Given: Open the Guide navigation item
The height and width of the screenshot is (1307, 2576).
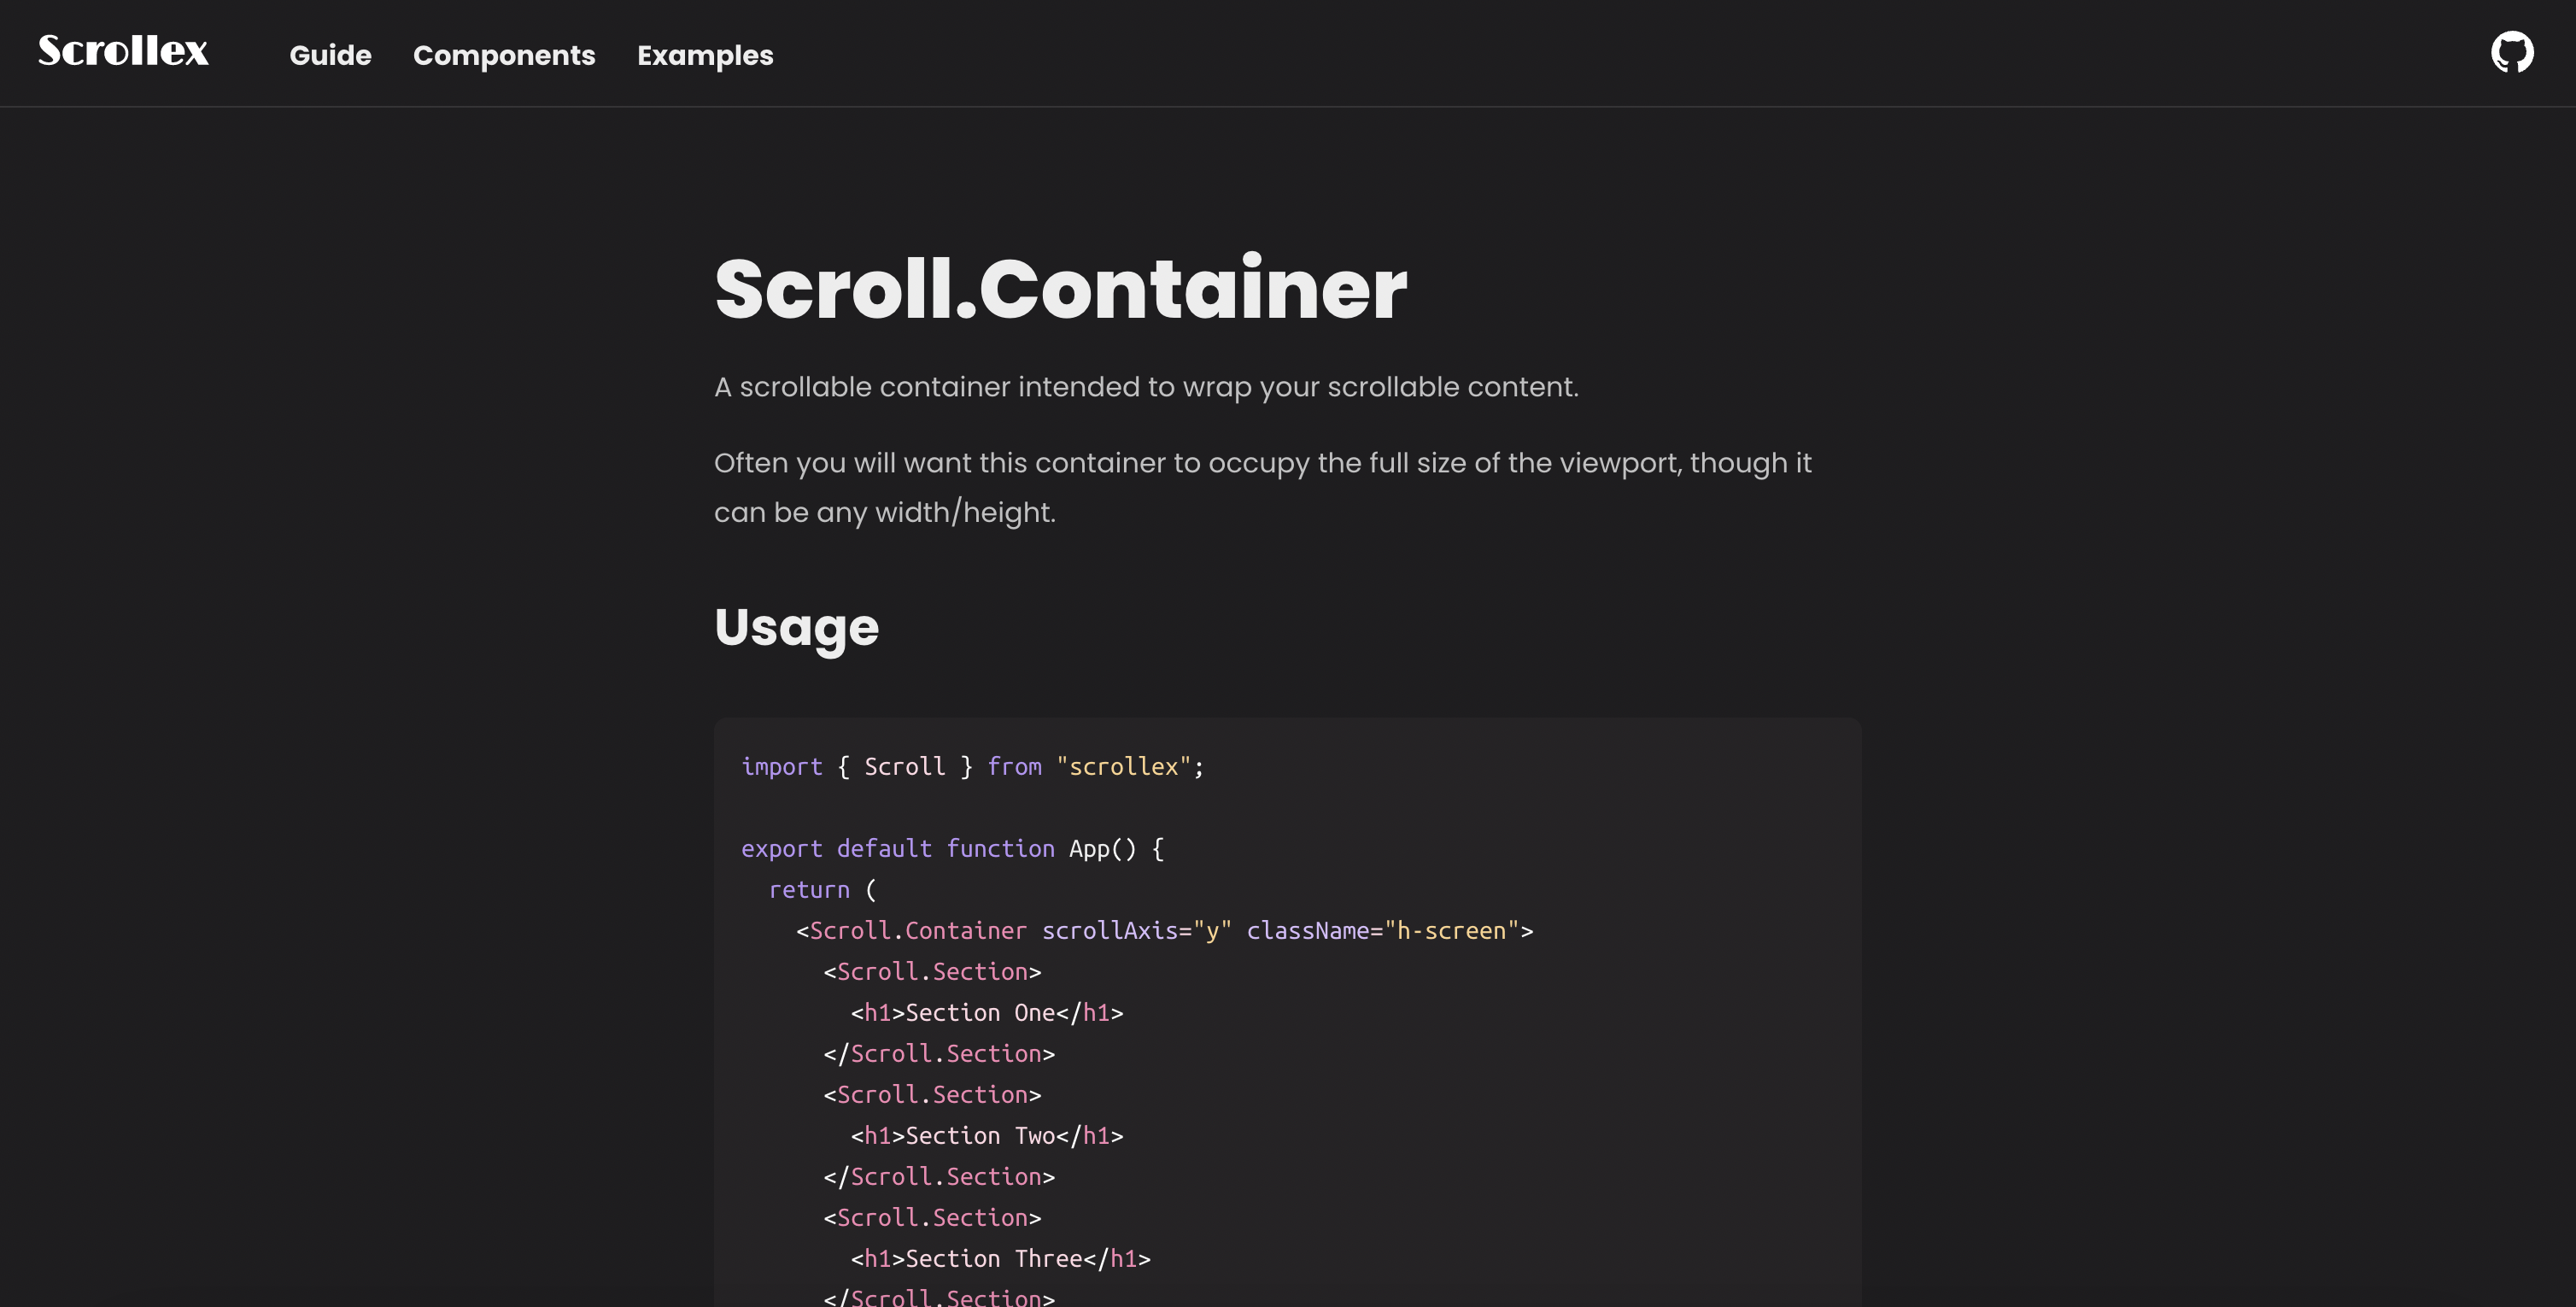Looking at the screenshot, I should tap(330, 56).
